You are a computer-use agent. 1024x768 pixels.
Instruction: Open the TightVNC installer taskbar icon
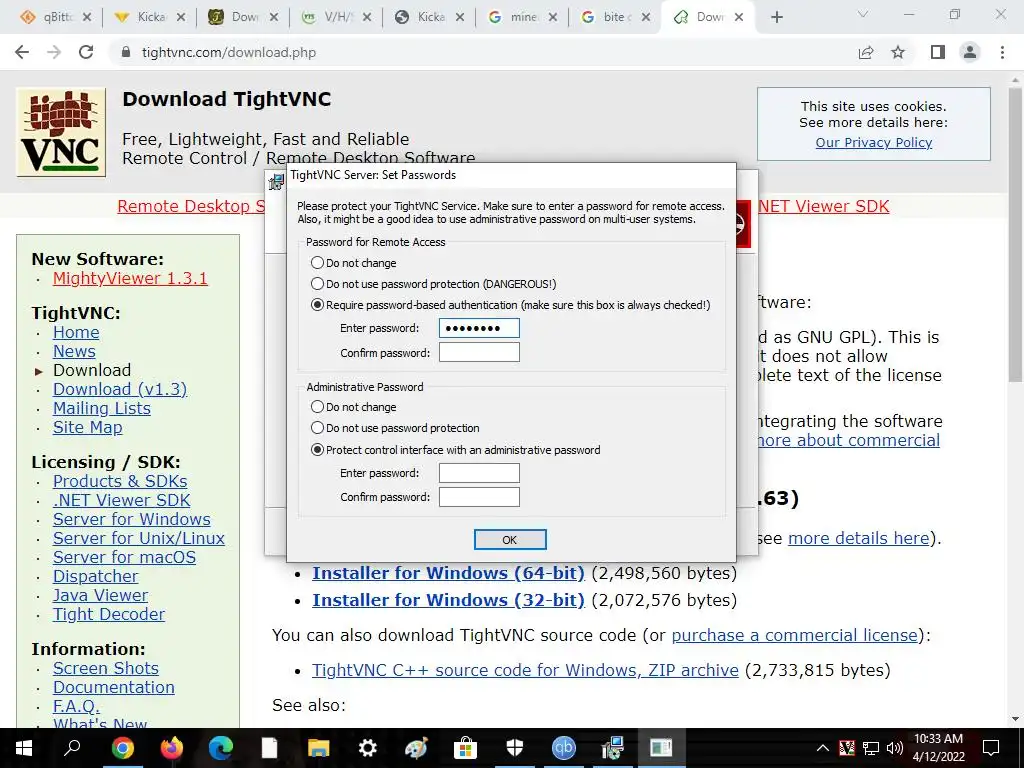tap(613, 748)
